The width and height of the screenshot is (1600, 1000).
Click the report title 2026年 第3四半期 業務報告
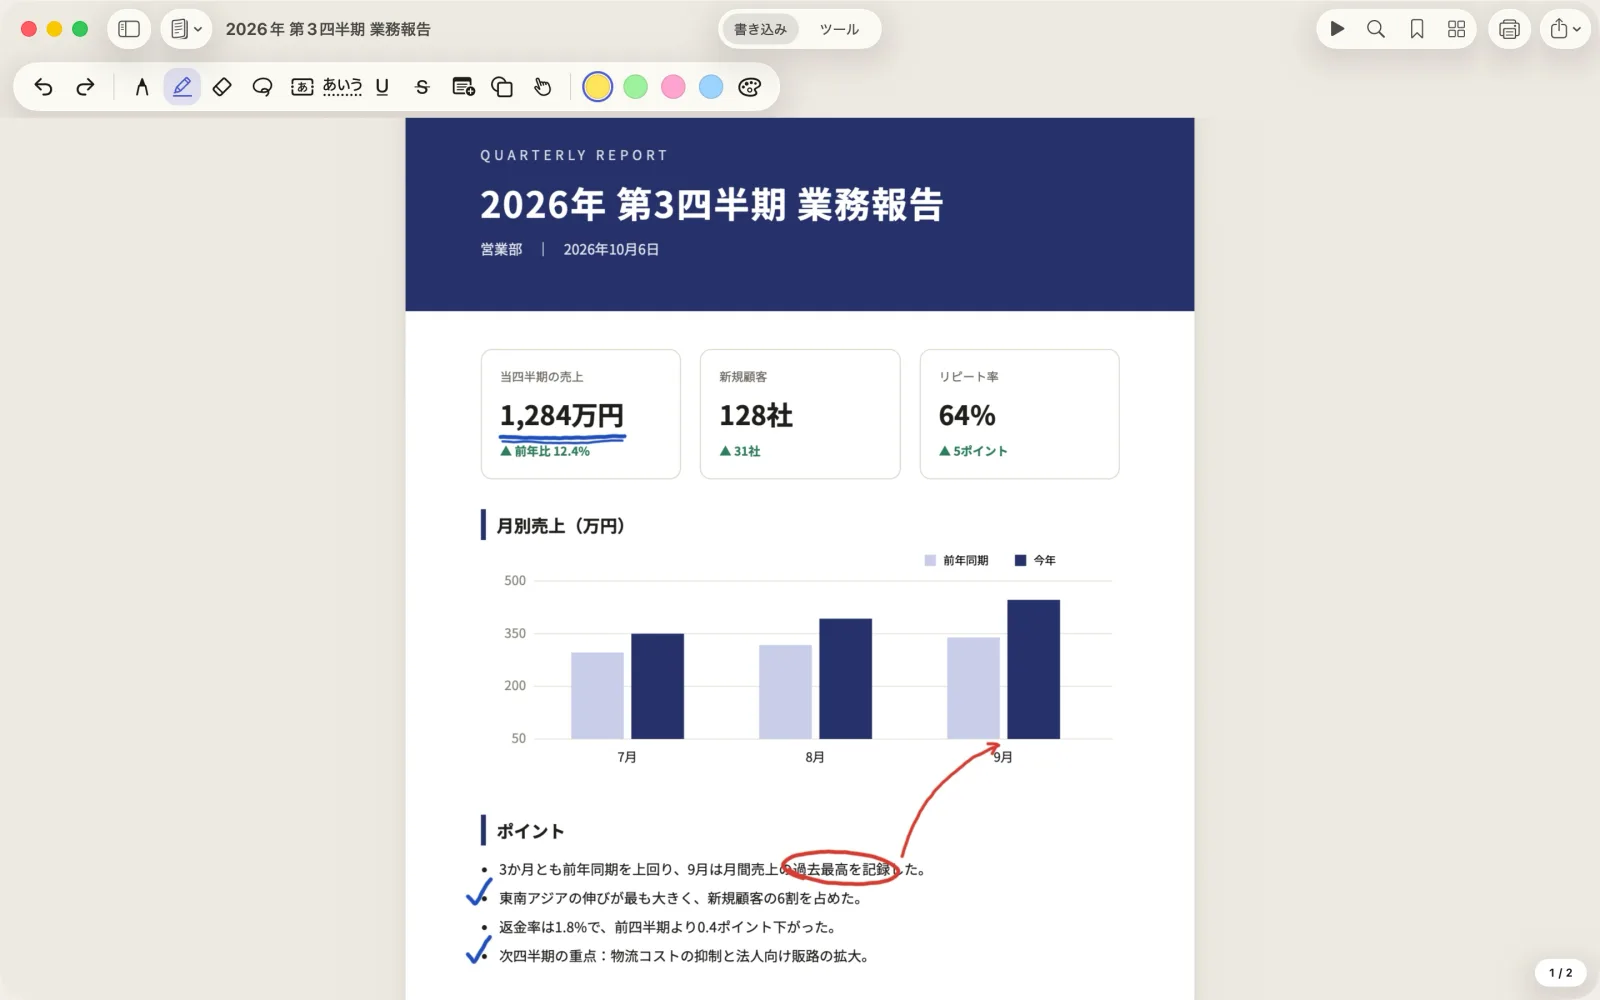711,205
